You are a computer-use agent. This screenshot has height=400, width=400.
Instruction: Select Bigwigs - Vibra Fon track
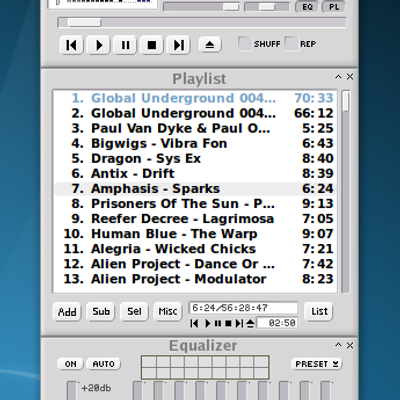(x=195, y=143)
